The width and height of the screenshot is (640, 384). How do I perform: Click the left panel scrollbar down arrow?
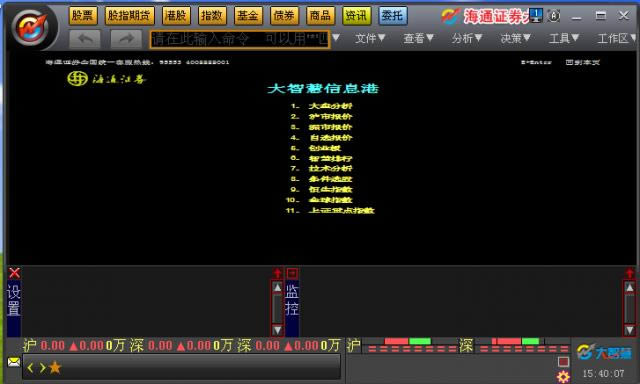tap(277, 330)
